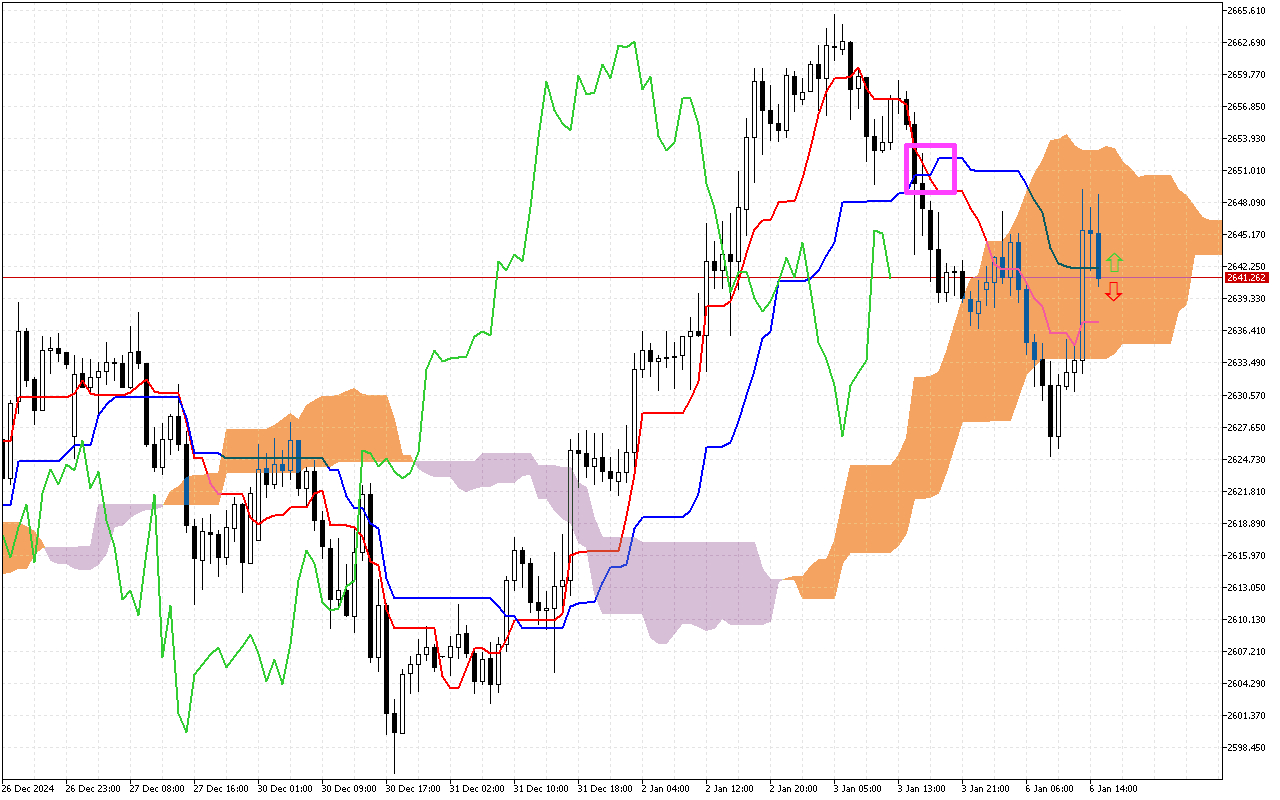
Task: Choose the 3 Jan 21:00 time label
Action: pyautogui.click(x=986, y=789)
